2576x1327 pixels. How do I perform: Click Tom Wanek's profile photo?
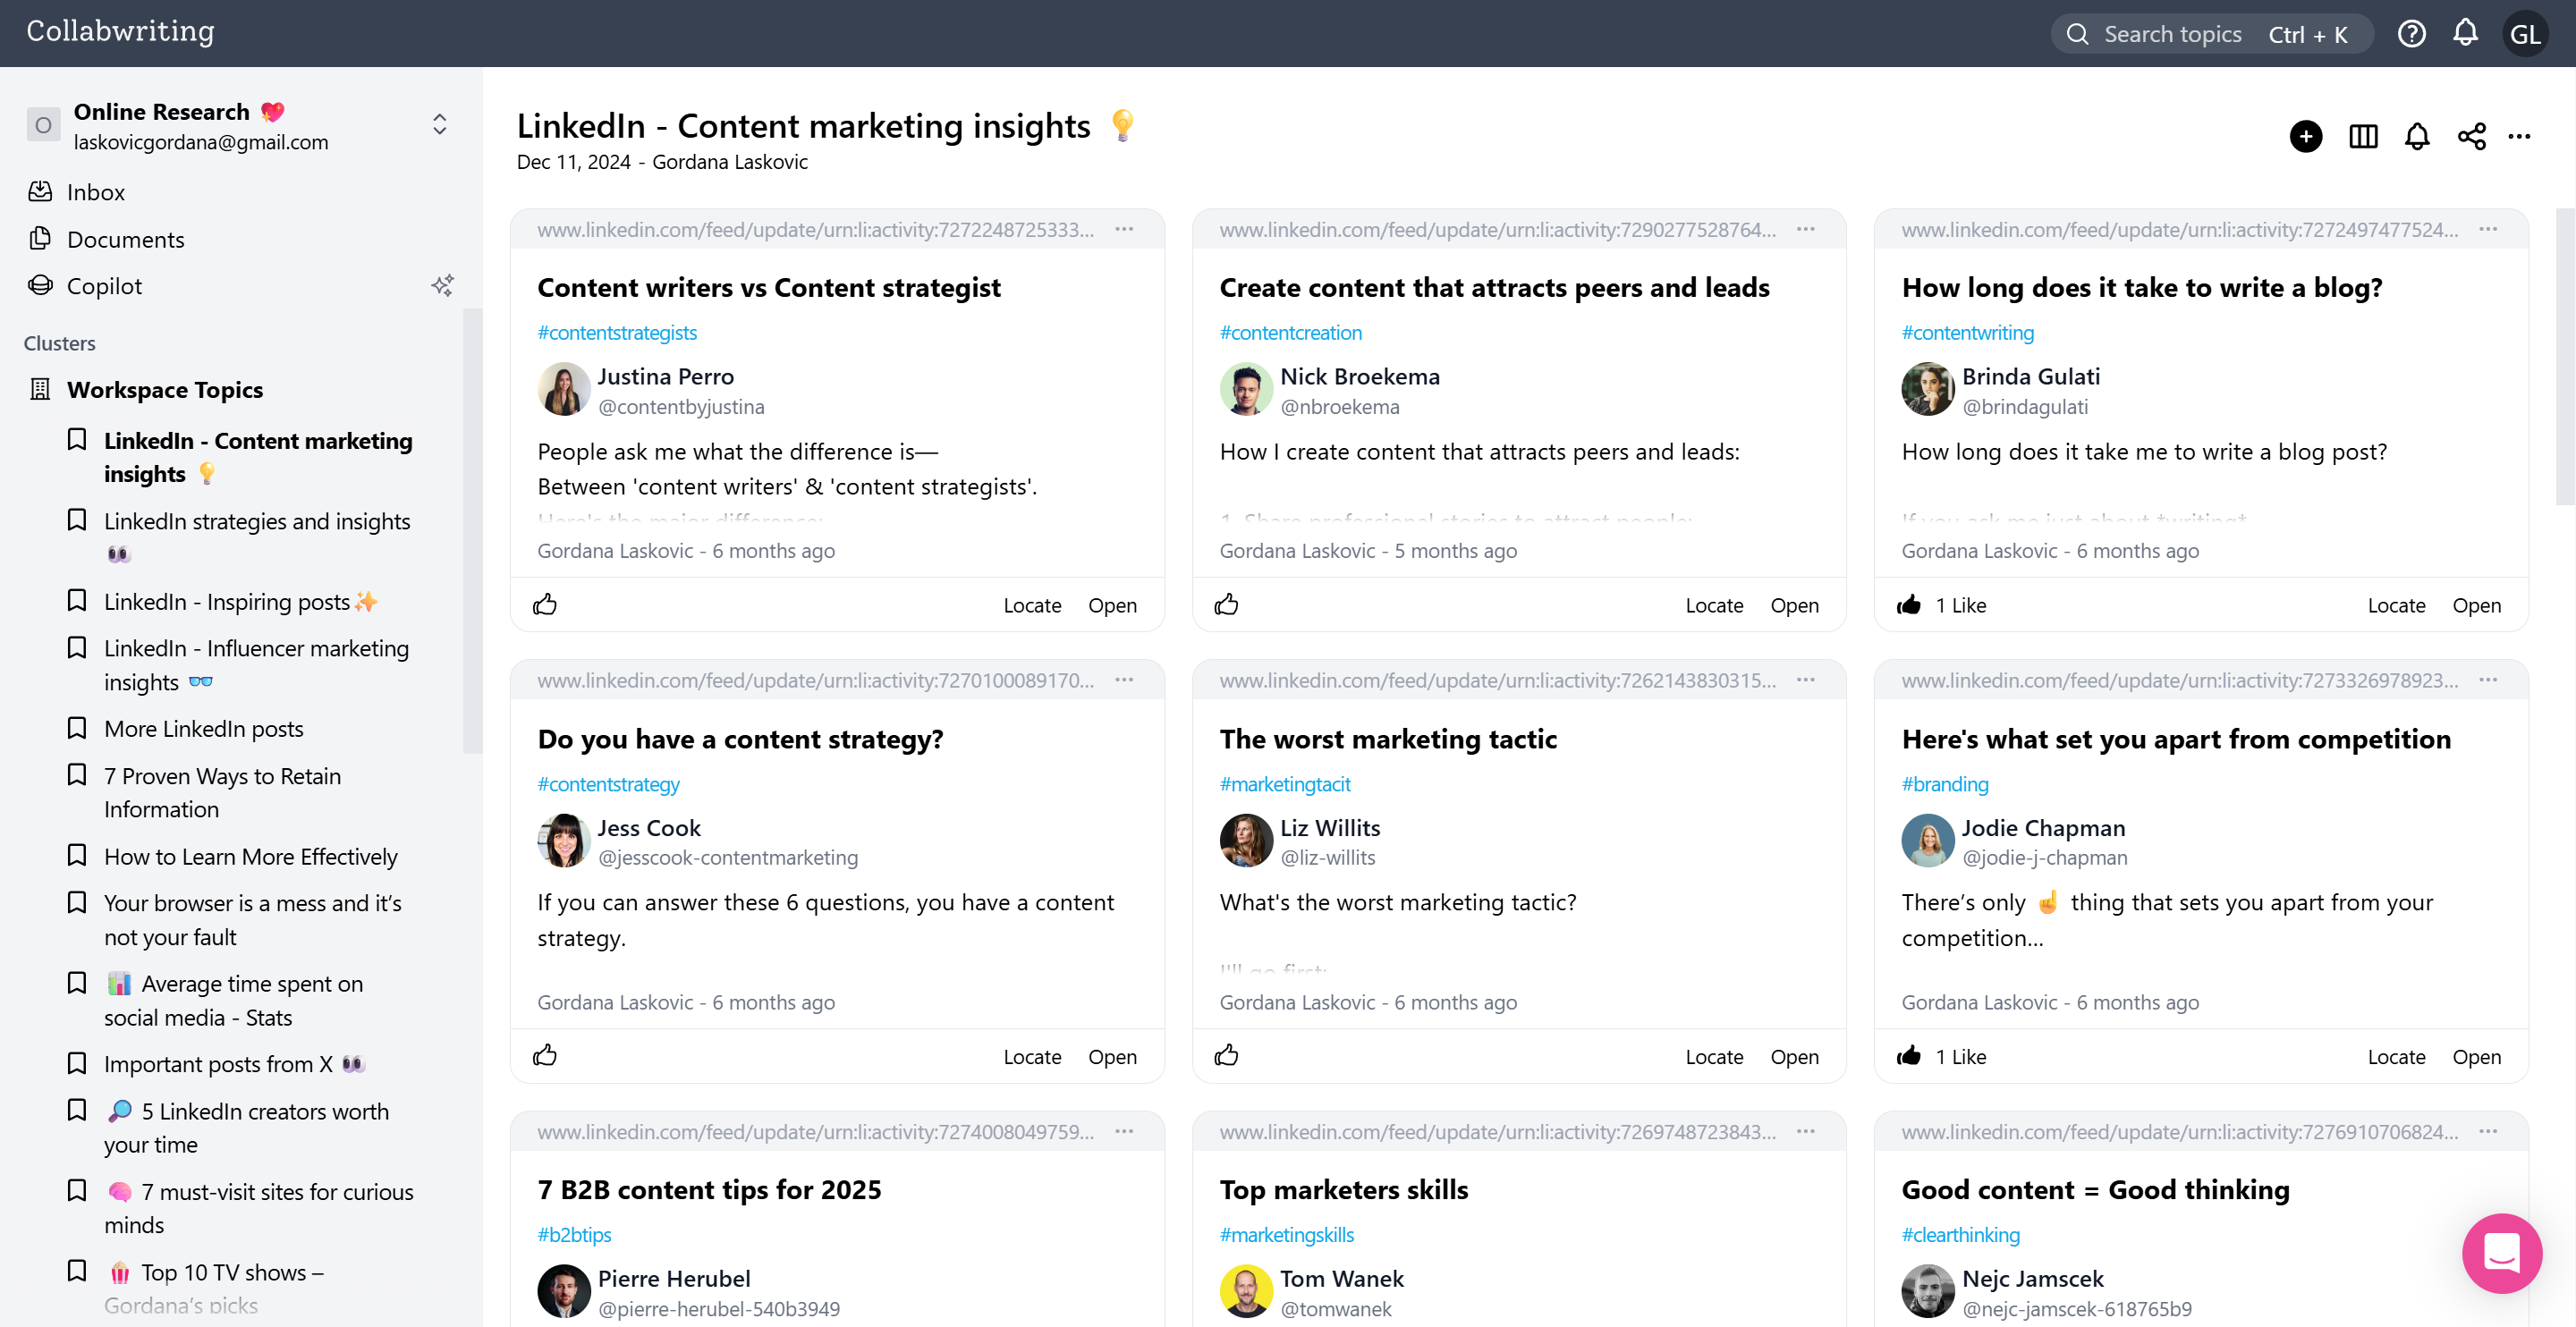coord(1245,1291)
